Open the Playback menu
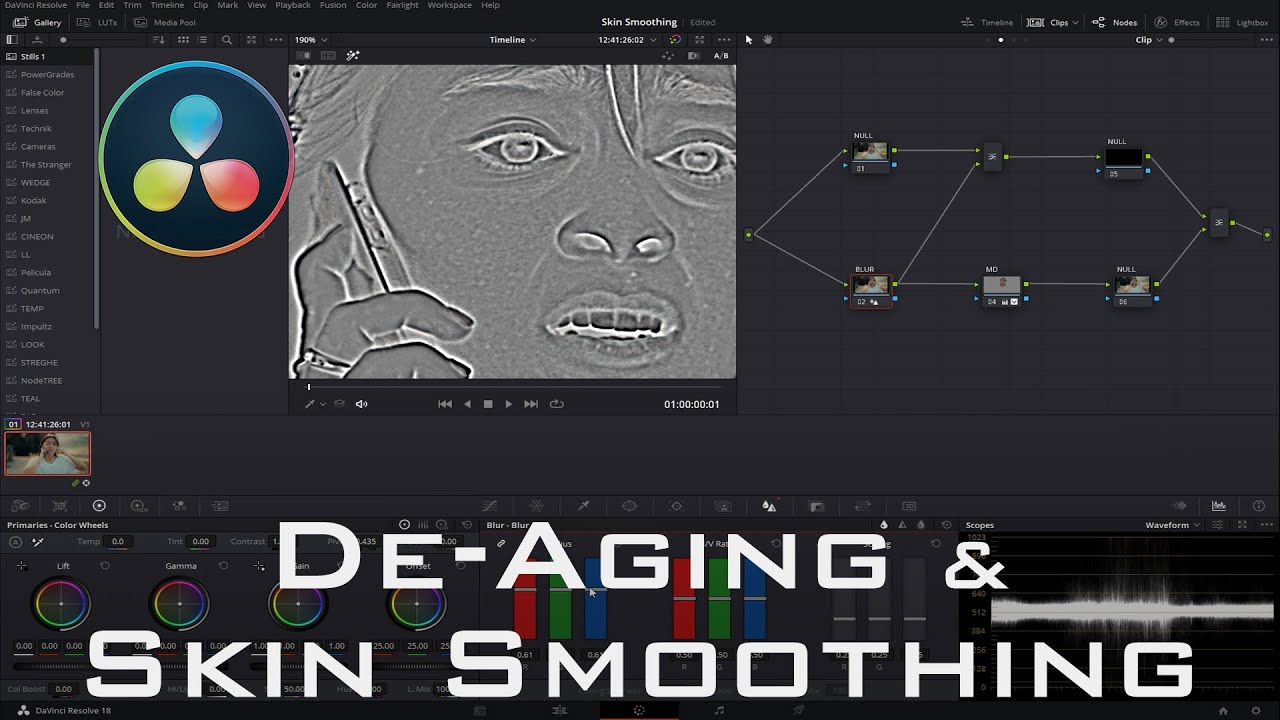This screenshot has width=1280, height=720. tap(293, 5)
